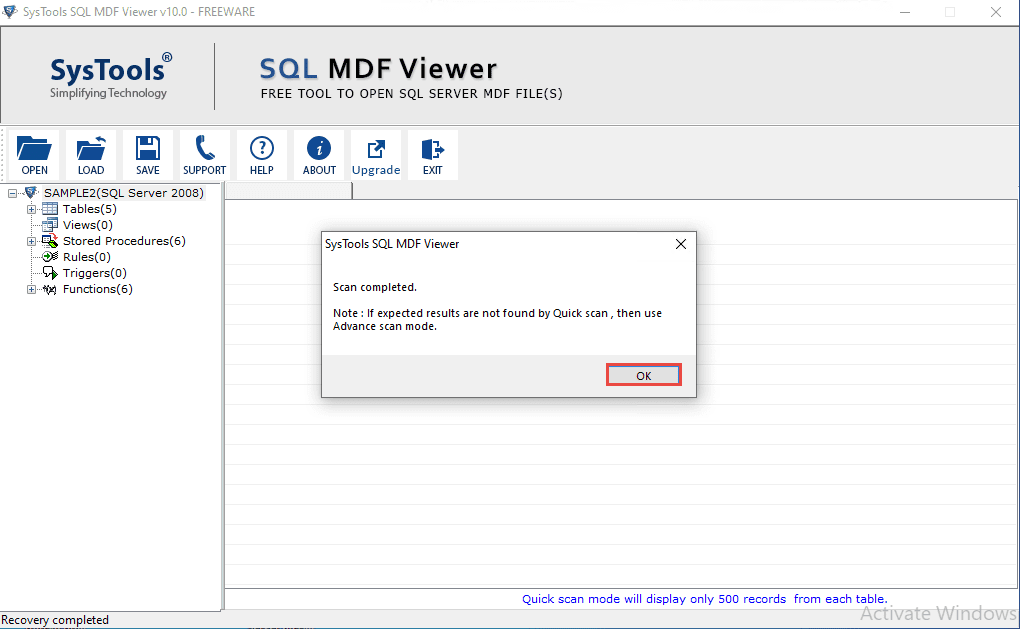The width and height of the screenshot is (1020, 629).
Task: Close the main application window
Action: click(996, 12)
